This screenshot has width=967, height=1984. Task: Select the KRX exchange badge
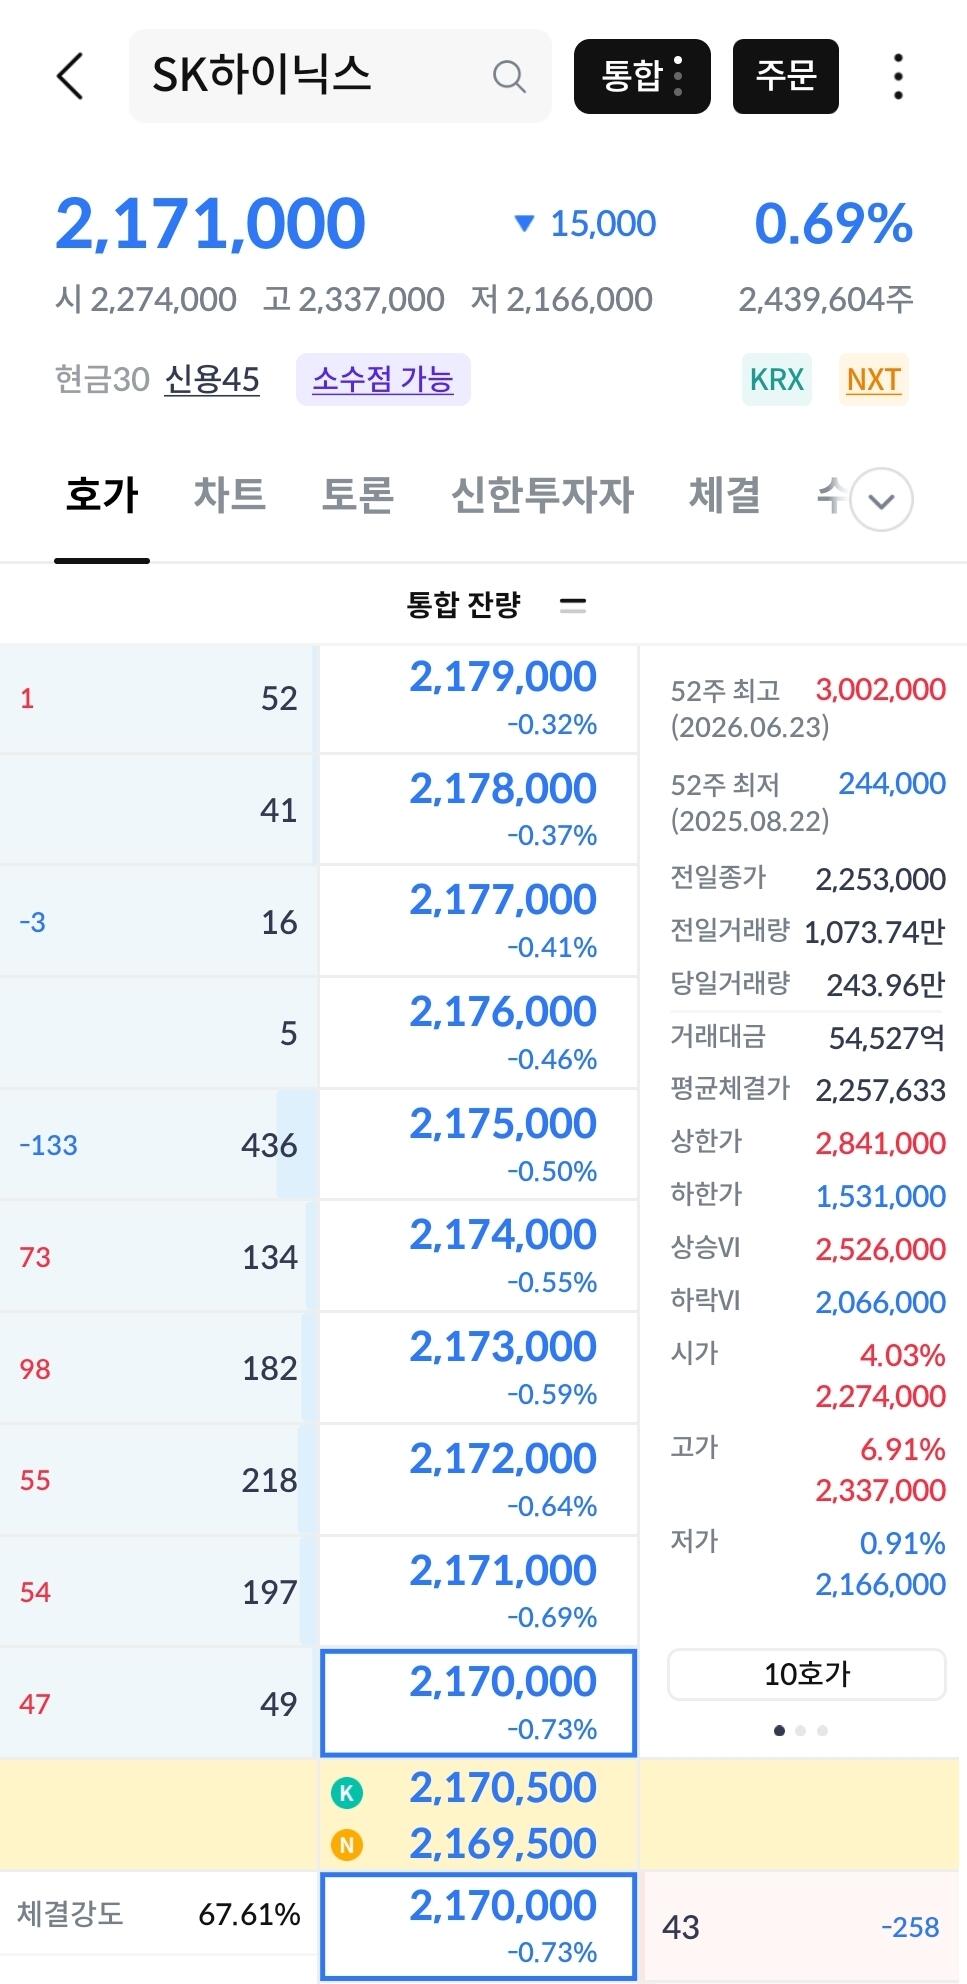(777, 380)
